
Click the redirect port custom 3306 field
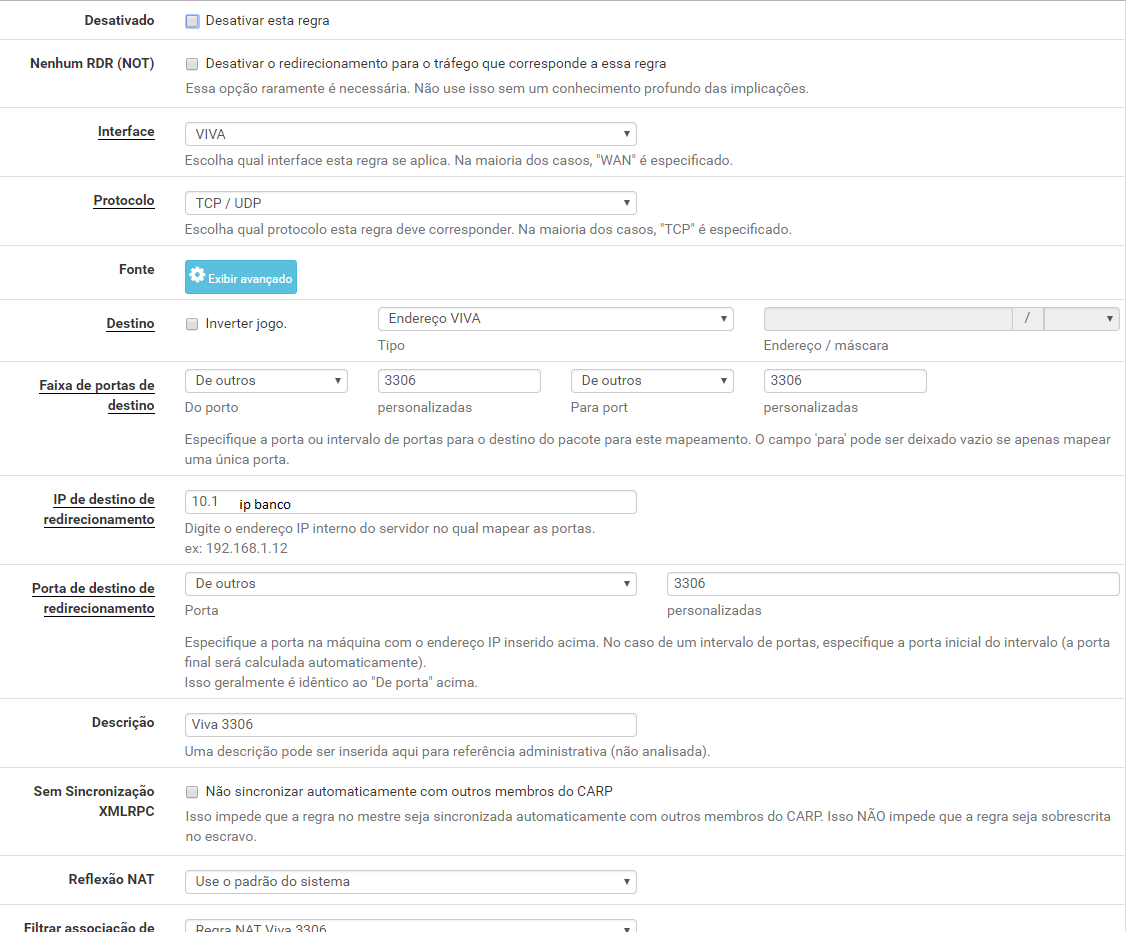tap(892, 584)
